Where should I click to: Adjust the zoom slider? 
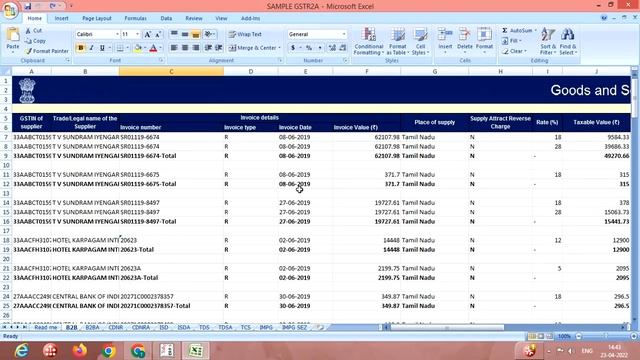(x=606, y=336)
